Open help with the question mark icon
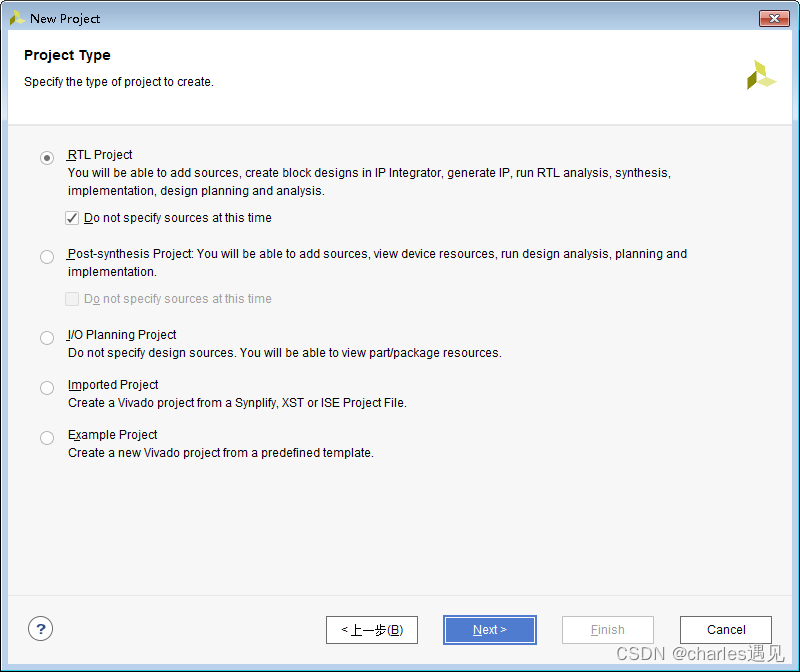 pos(40,629)
